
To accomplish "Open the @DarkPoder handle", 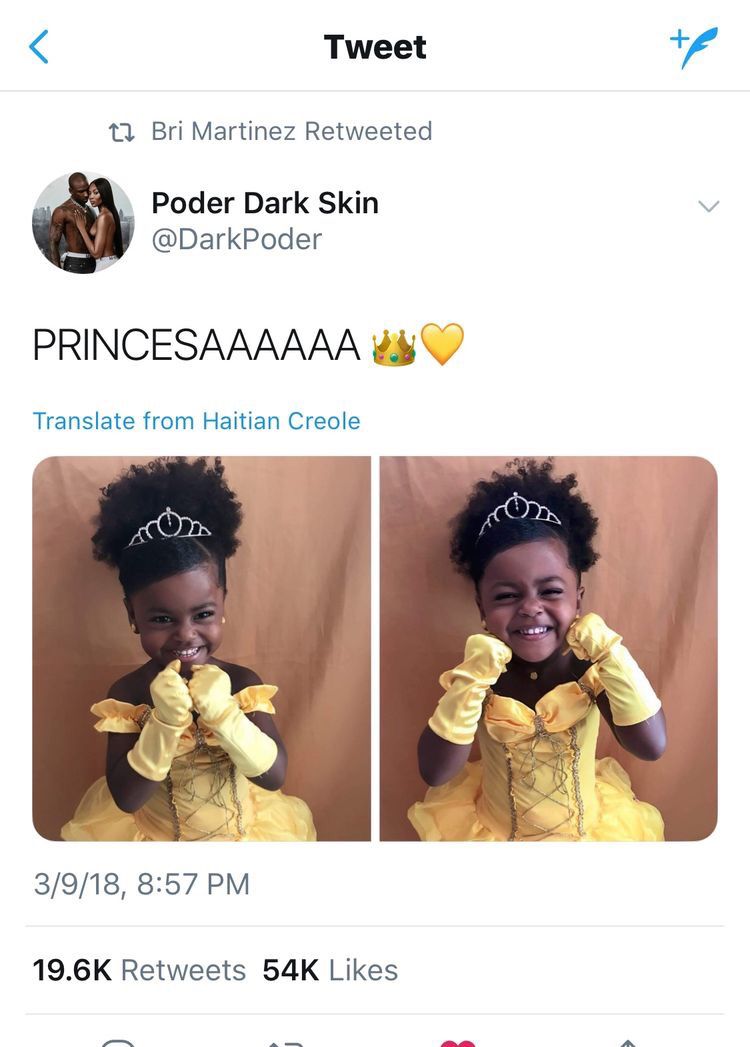I will [236, 240].
